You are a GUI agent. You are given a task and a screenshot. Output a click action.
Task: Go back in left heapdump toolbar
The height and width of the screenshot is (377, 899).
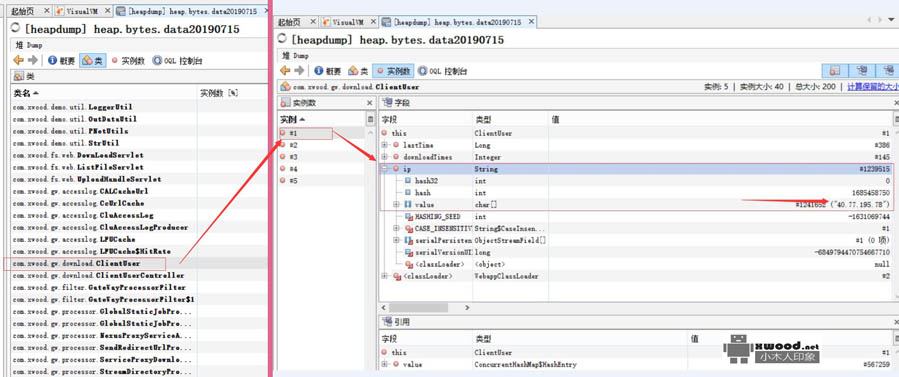coord(18,60)
